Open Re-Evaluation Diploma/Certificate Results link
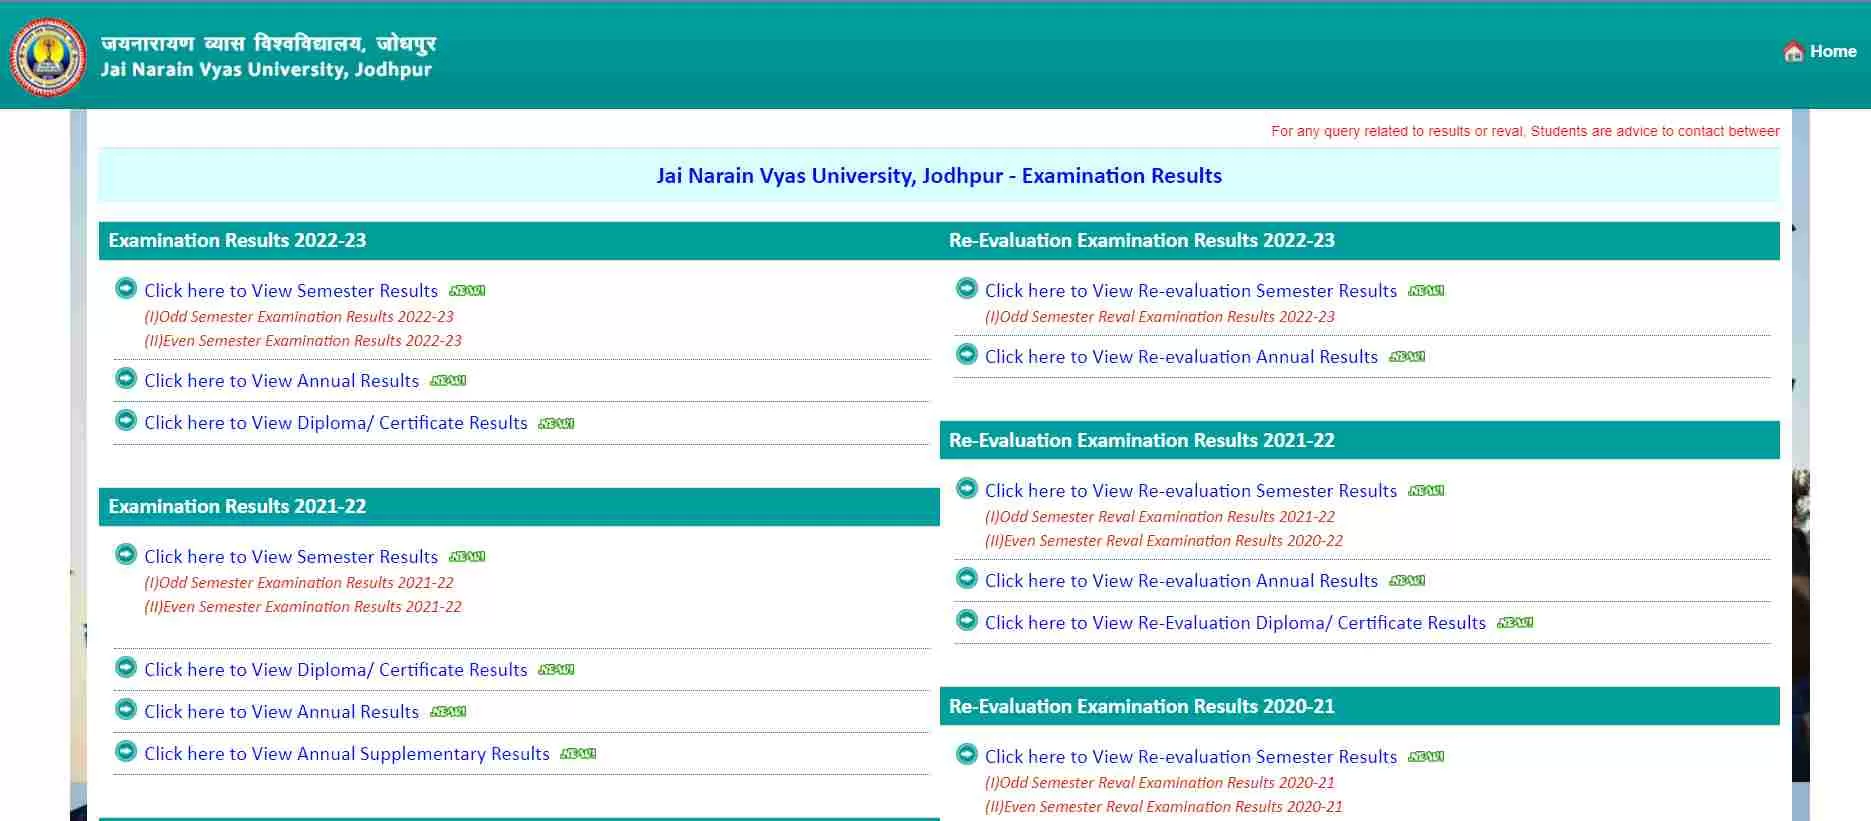The image size is (1871, 821). coord(1236,623)
